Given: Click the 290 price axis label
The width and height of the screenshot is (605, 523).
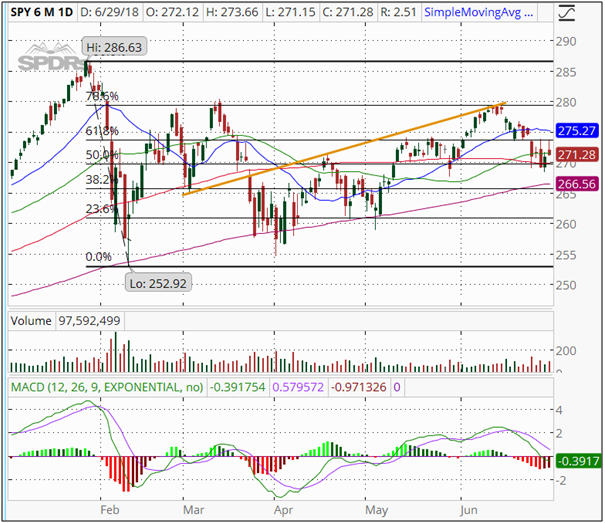Looking at the screenshot, I should pyautogui.click(x=566, y=41).
